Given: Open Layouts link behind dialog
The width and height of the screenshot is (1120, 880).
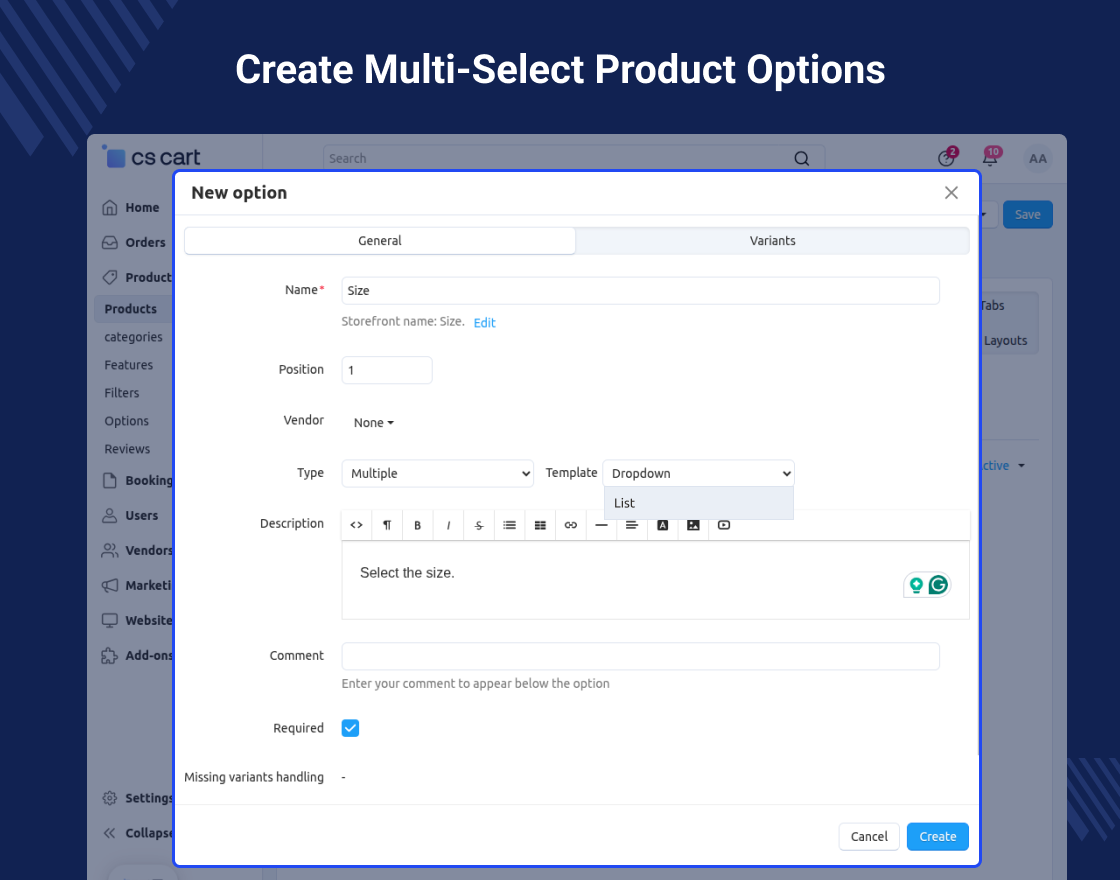Looking at the screenshot, I should pyautogui.click(x=1005, y=341).
